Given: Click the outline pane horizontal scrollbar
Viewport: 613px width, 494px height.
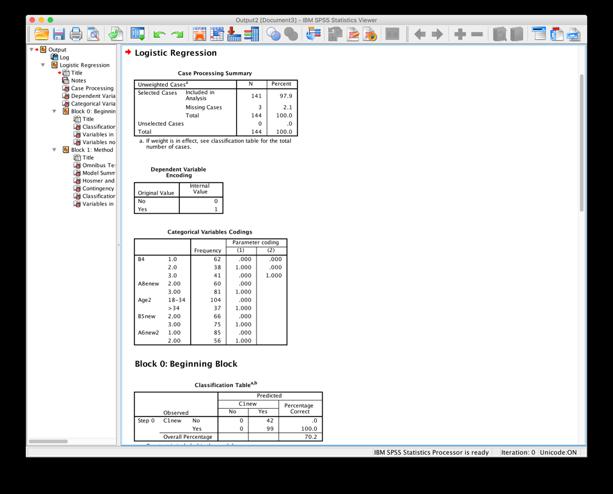Looking at the screenshot, I should coord(48,441).
